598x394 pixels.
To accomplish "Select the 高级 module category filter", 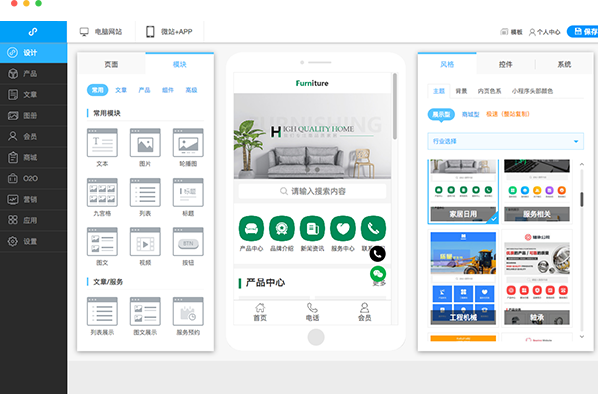I will point(191,90).
